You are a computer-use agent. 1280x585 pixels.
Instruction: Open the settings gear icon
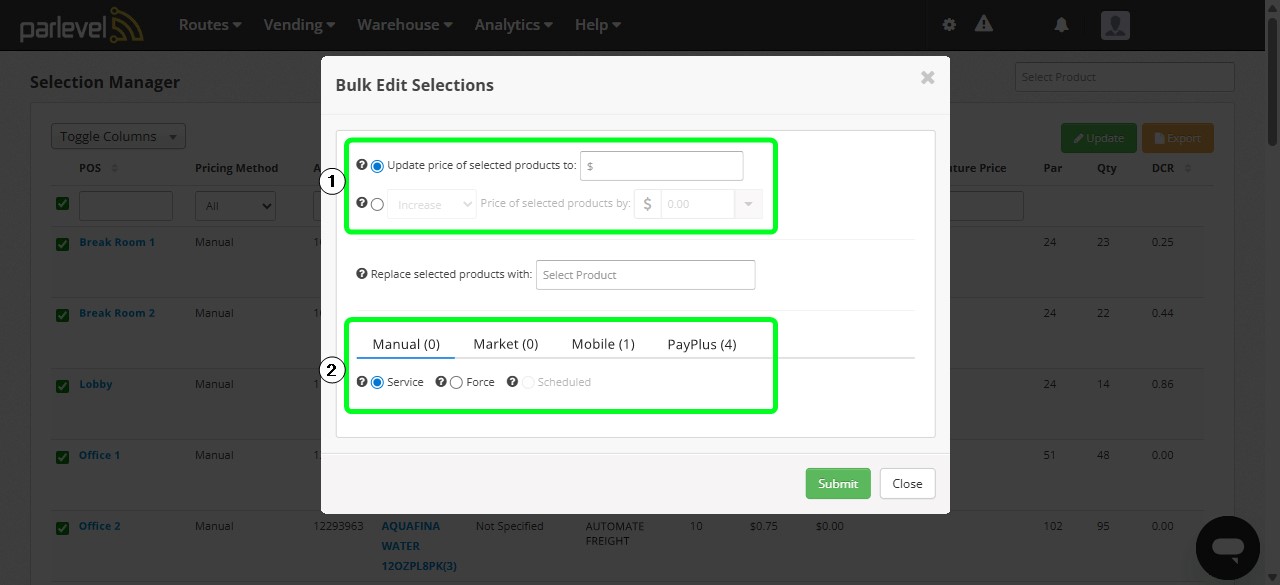[948, 24]
